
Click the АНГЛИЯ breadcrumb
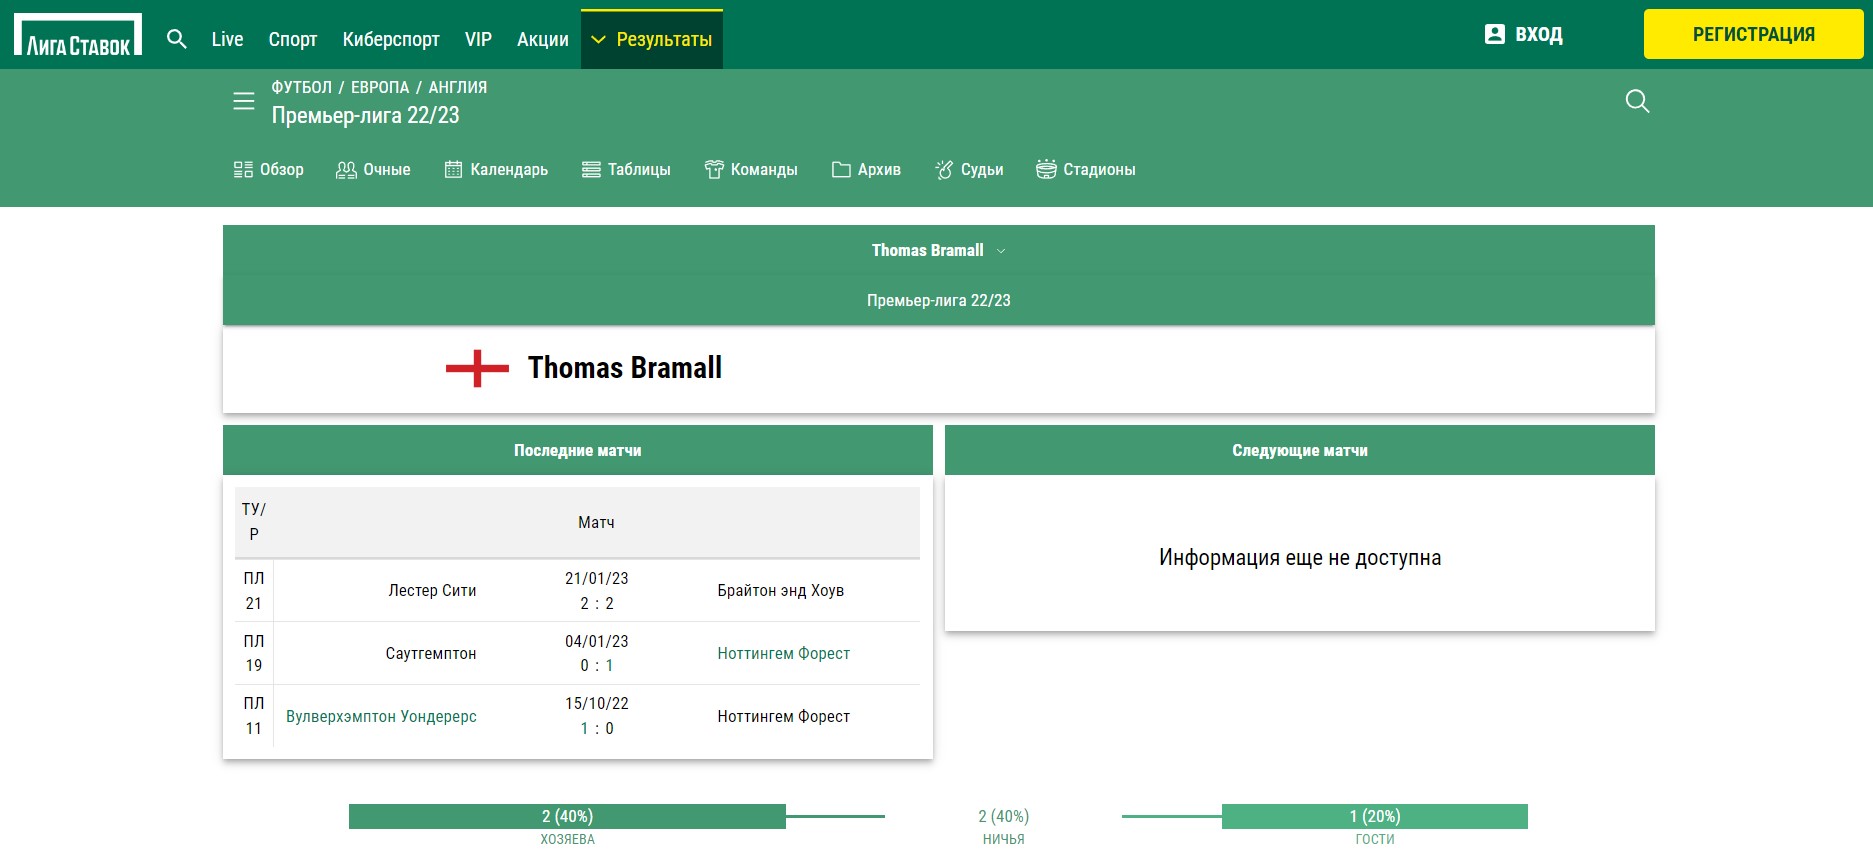coord(458,87)
